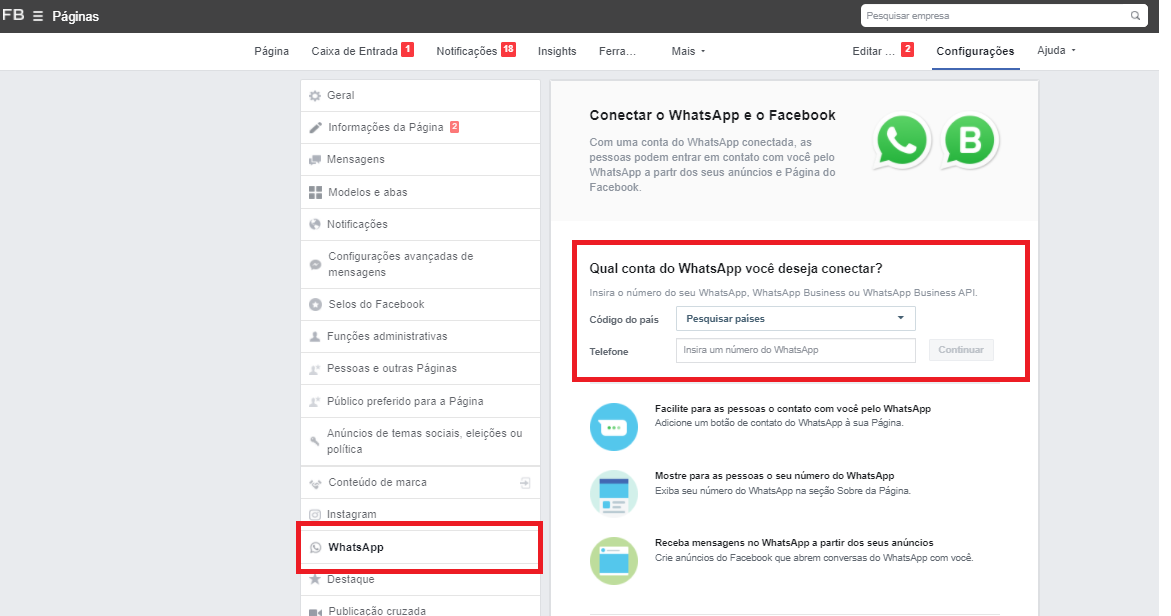The image size is (1171, 616).
Task: Open the Editar... tab
Action: (x=873, y=52)
